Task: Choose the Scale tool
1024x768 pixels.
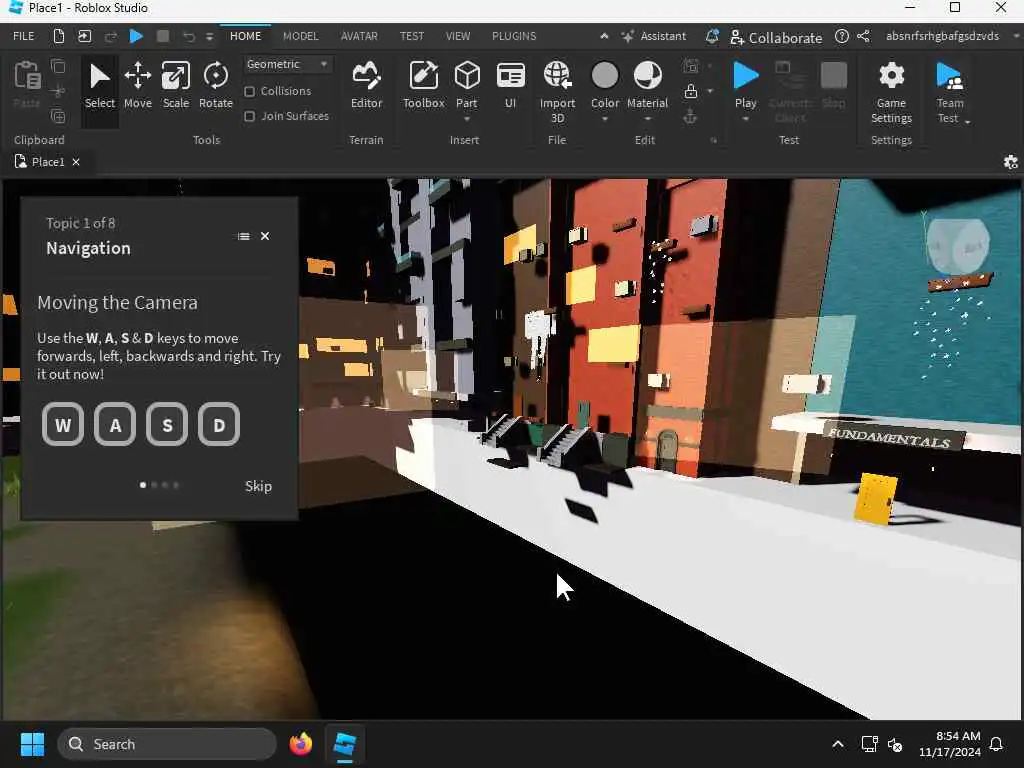Action: (176, 86)
